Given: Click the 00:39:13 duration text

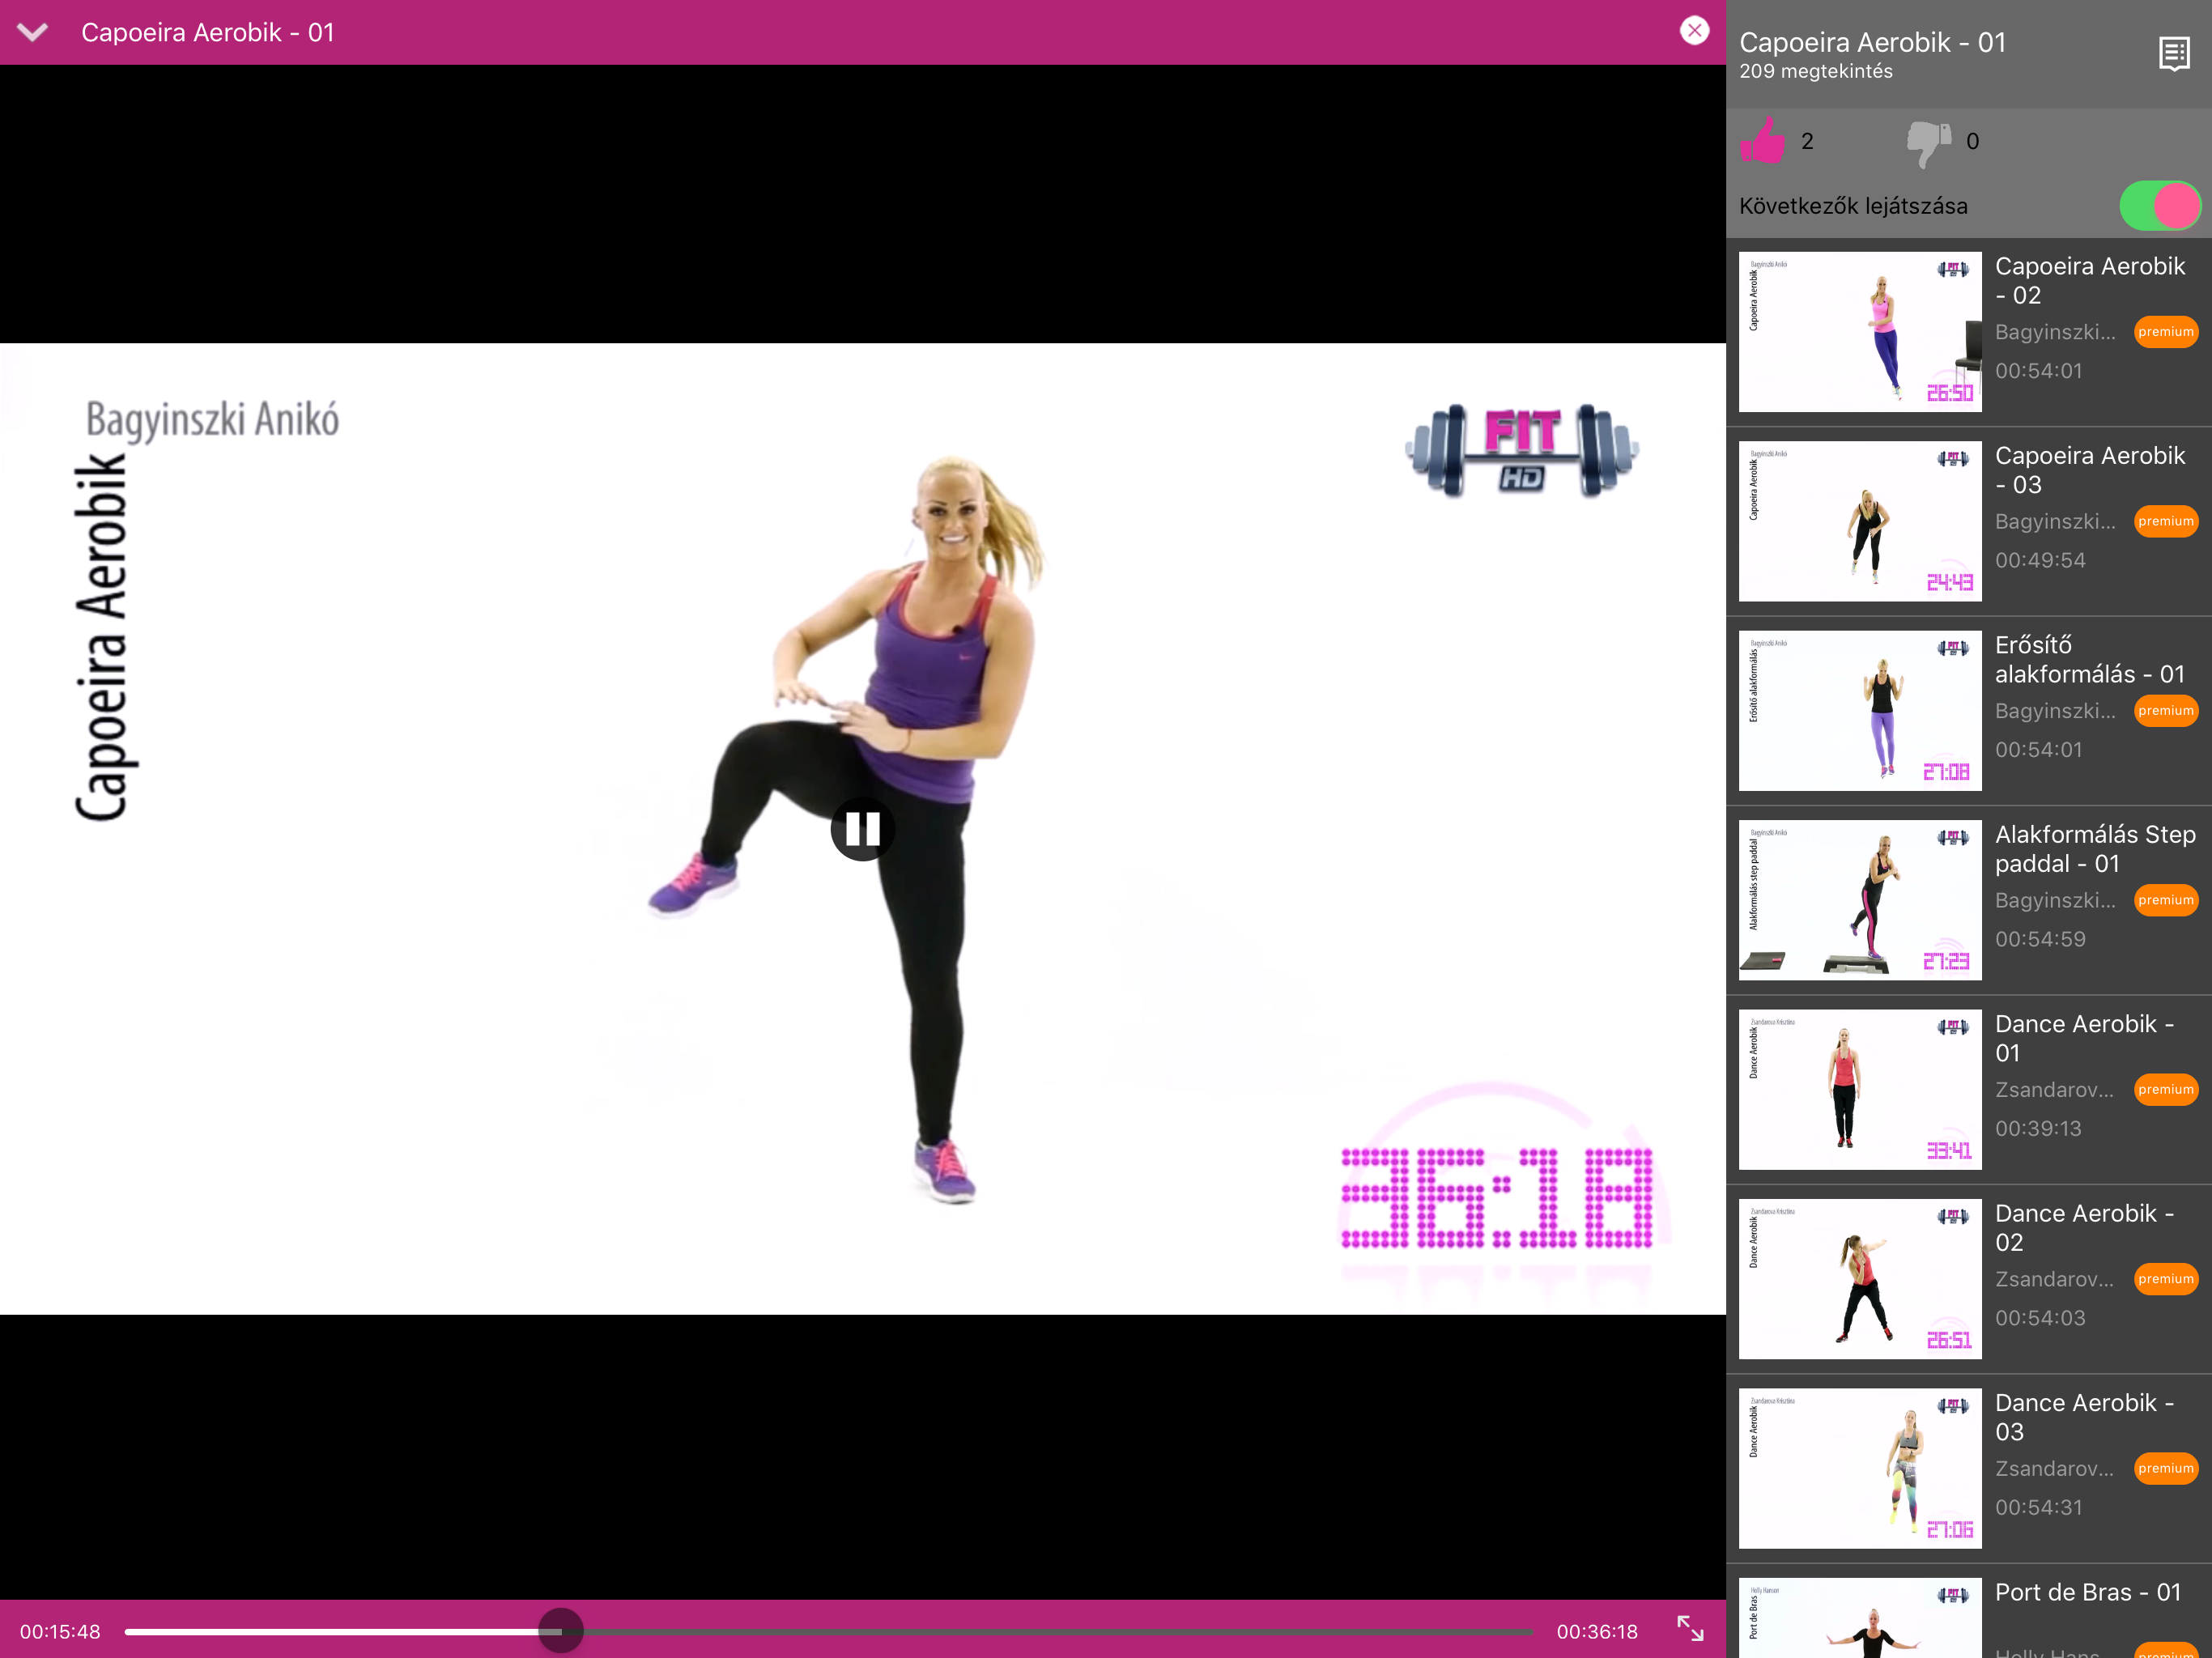Looking at the screenshot, I should point(2038,1128).
